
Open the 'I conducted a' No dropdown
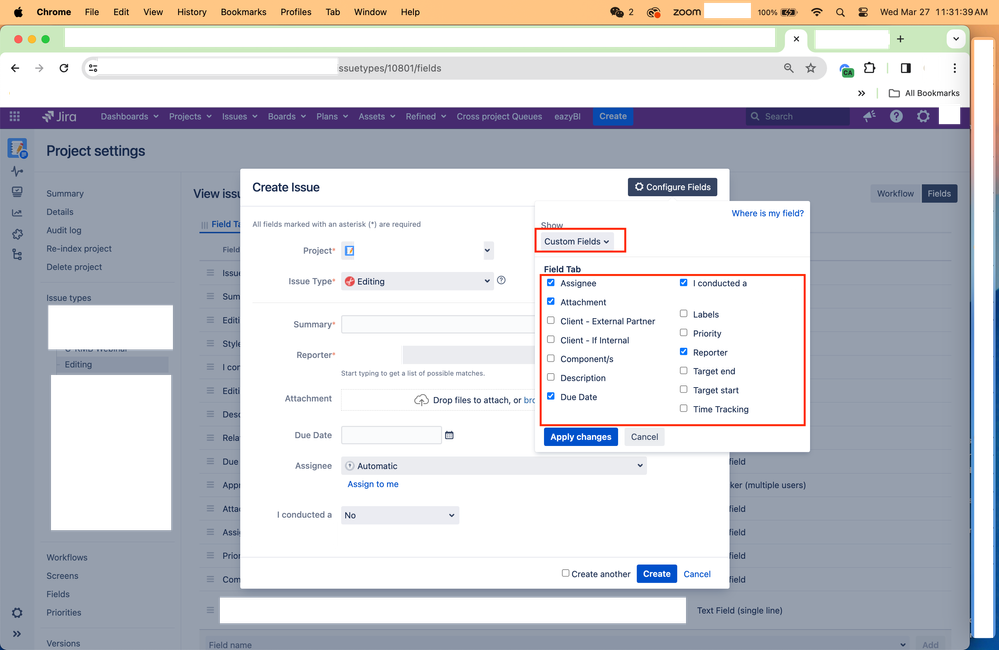point(400,515)
